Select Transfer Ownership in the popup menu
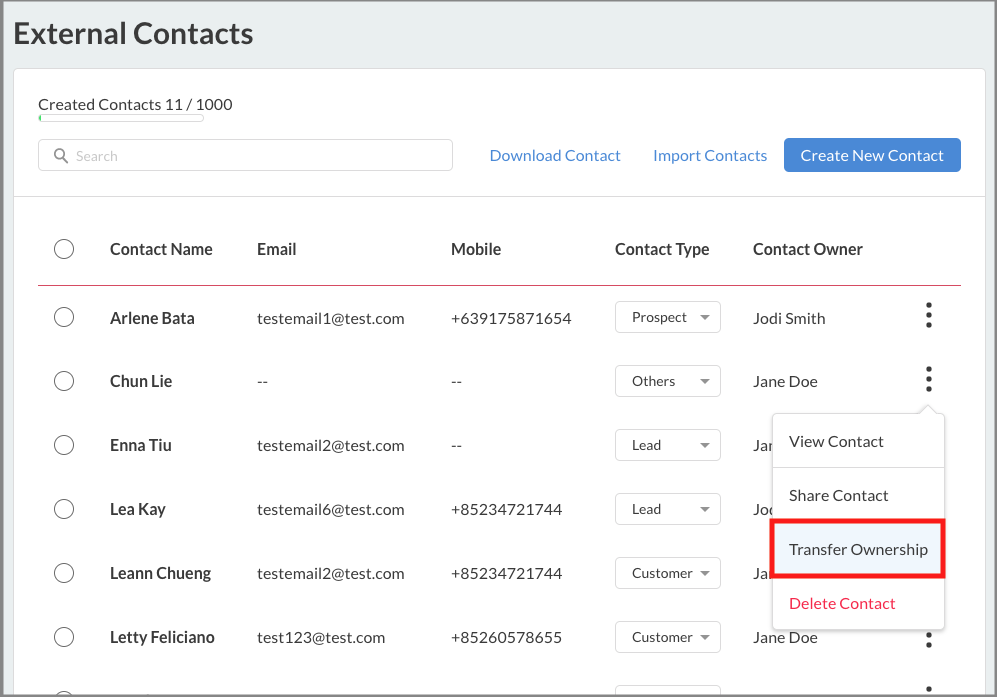Image resolution: width=997 pixels, height=697 pixels. [858, 549]
